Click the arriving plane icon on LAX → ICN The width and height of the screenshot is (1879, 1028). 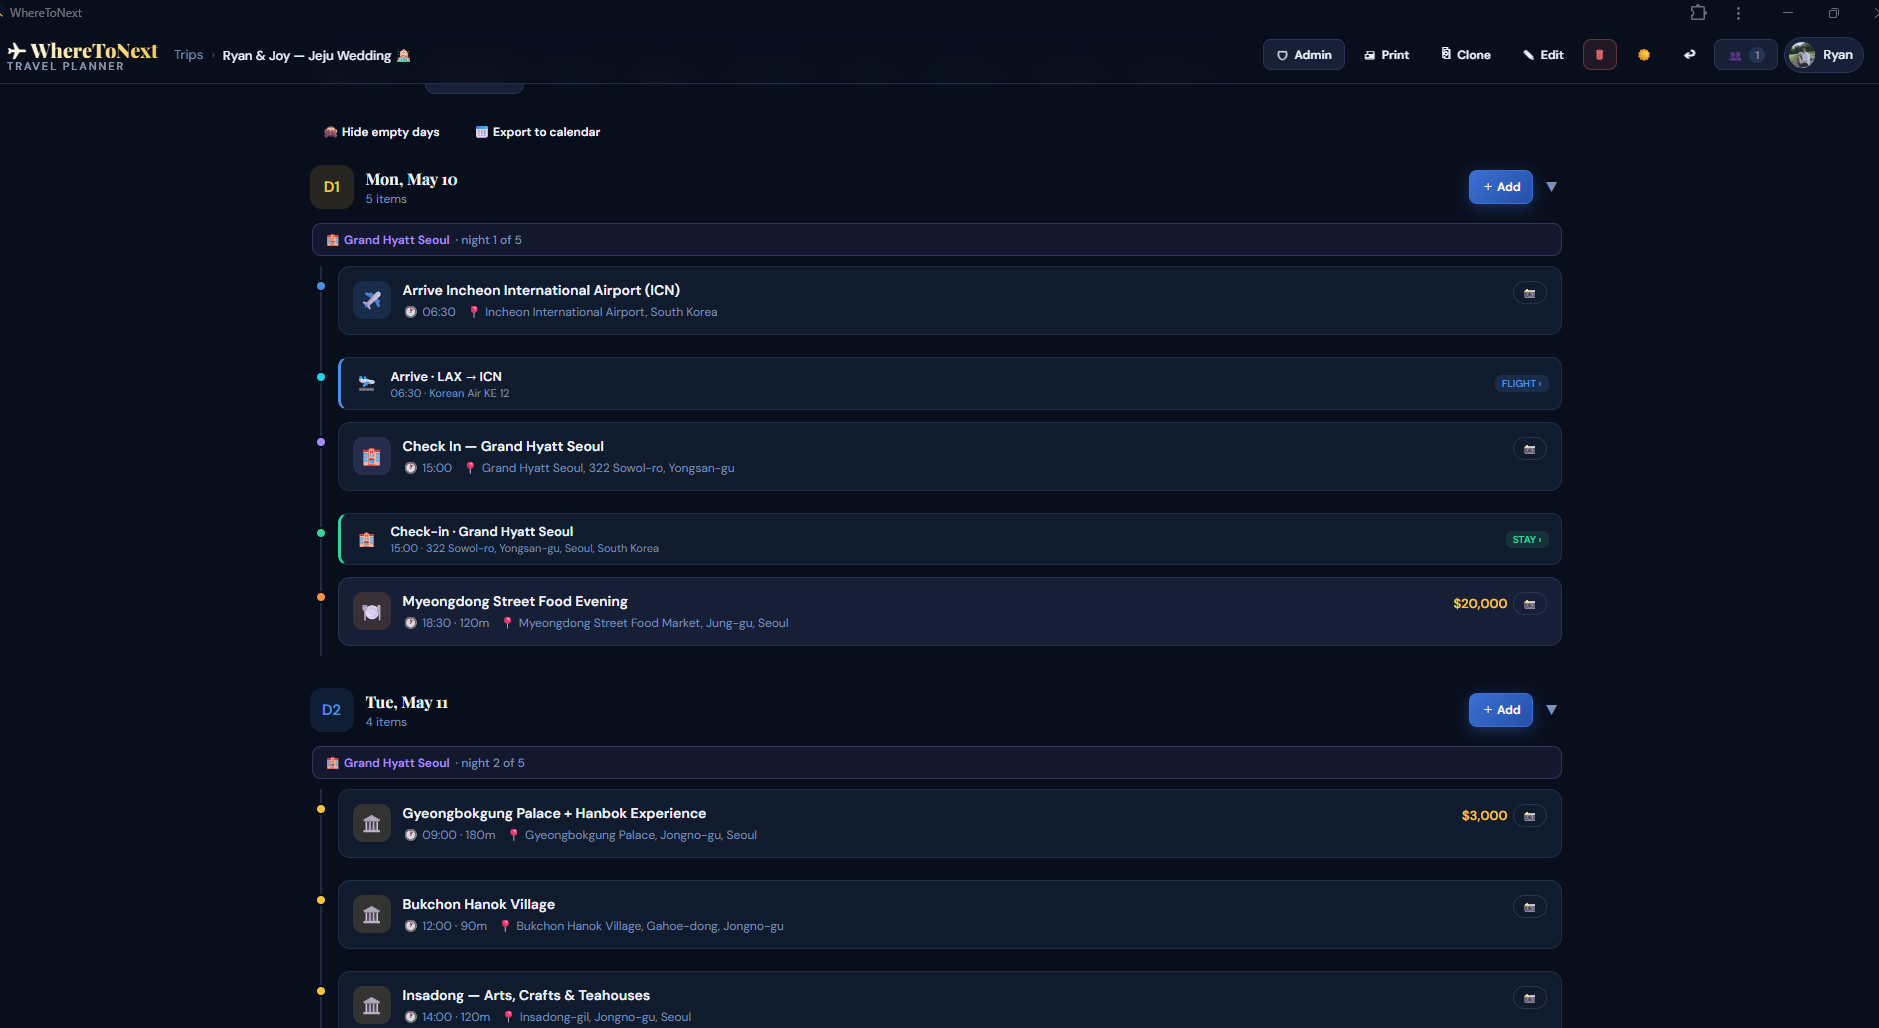(x=367, y=384)
